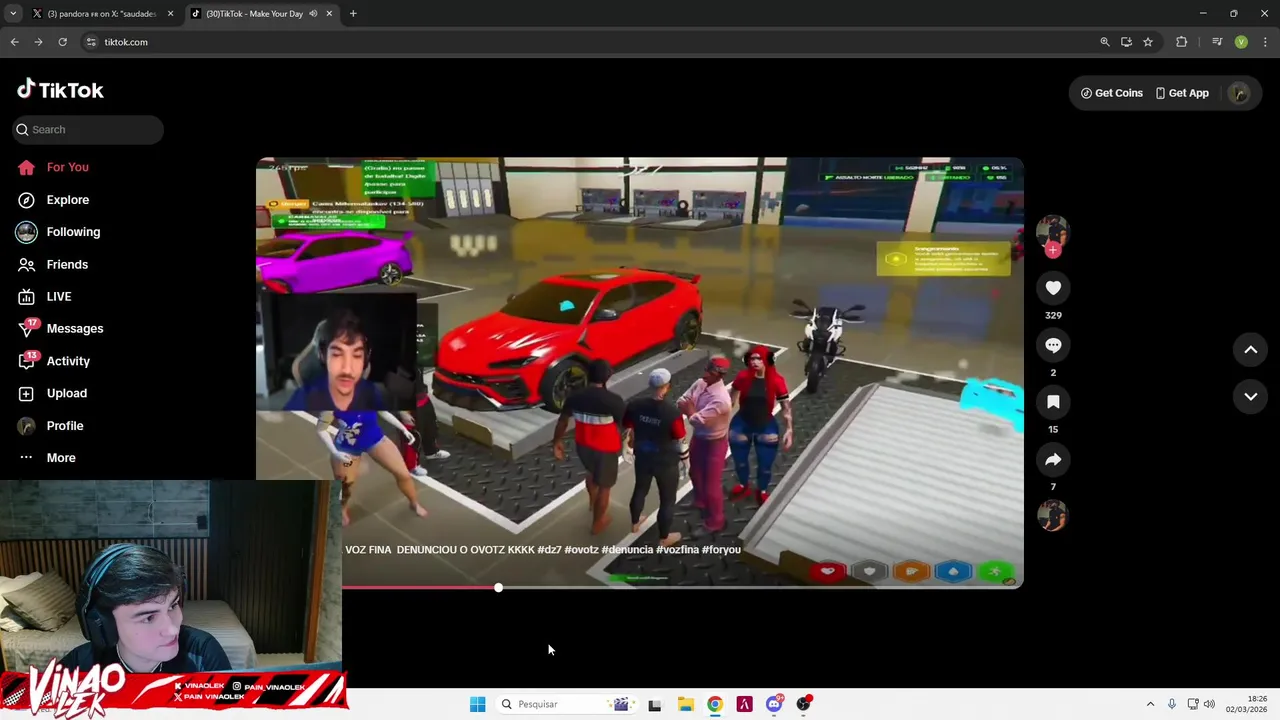Click the microphone icon in system tray
1280x720 pixels.
1171,704
